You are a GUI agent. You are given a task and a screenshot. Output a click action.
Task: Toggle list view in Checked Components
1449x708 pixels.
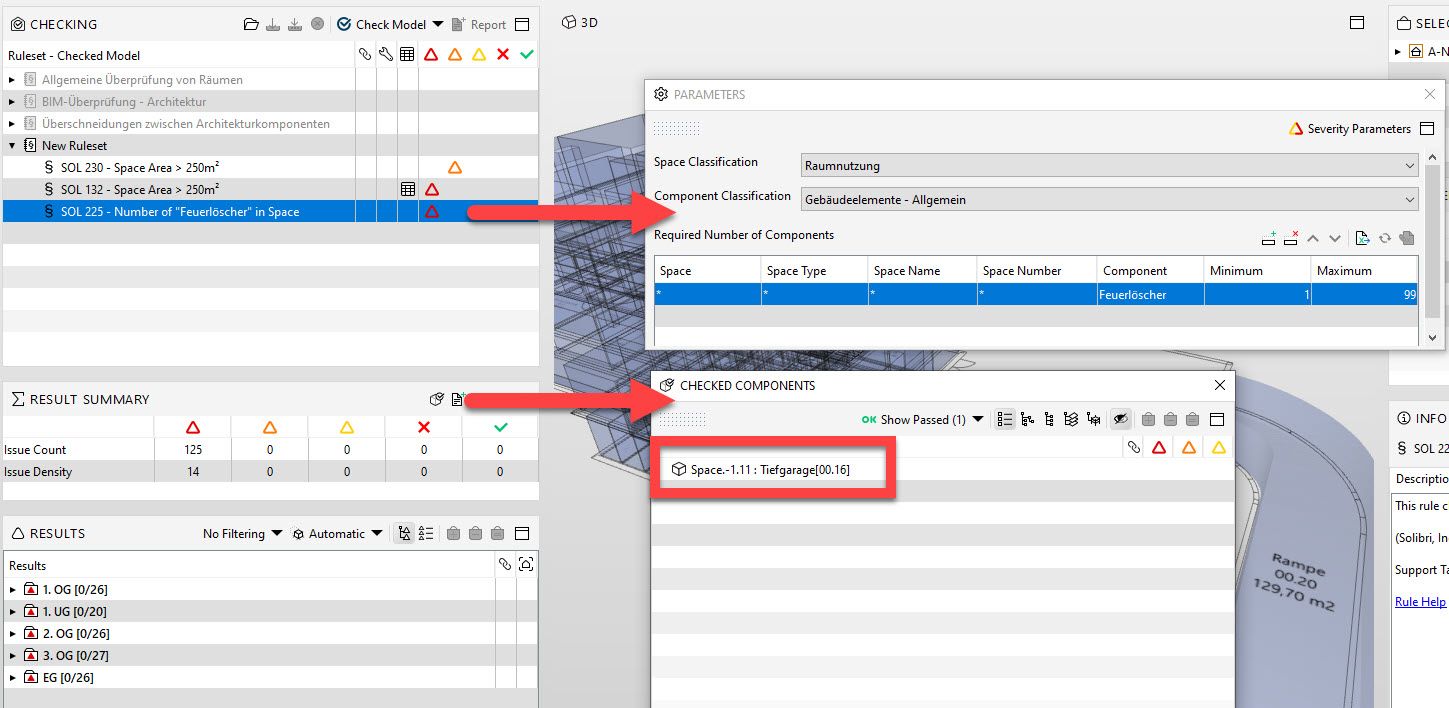1005,419
